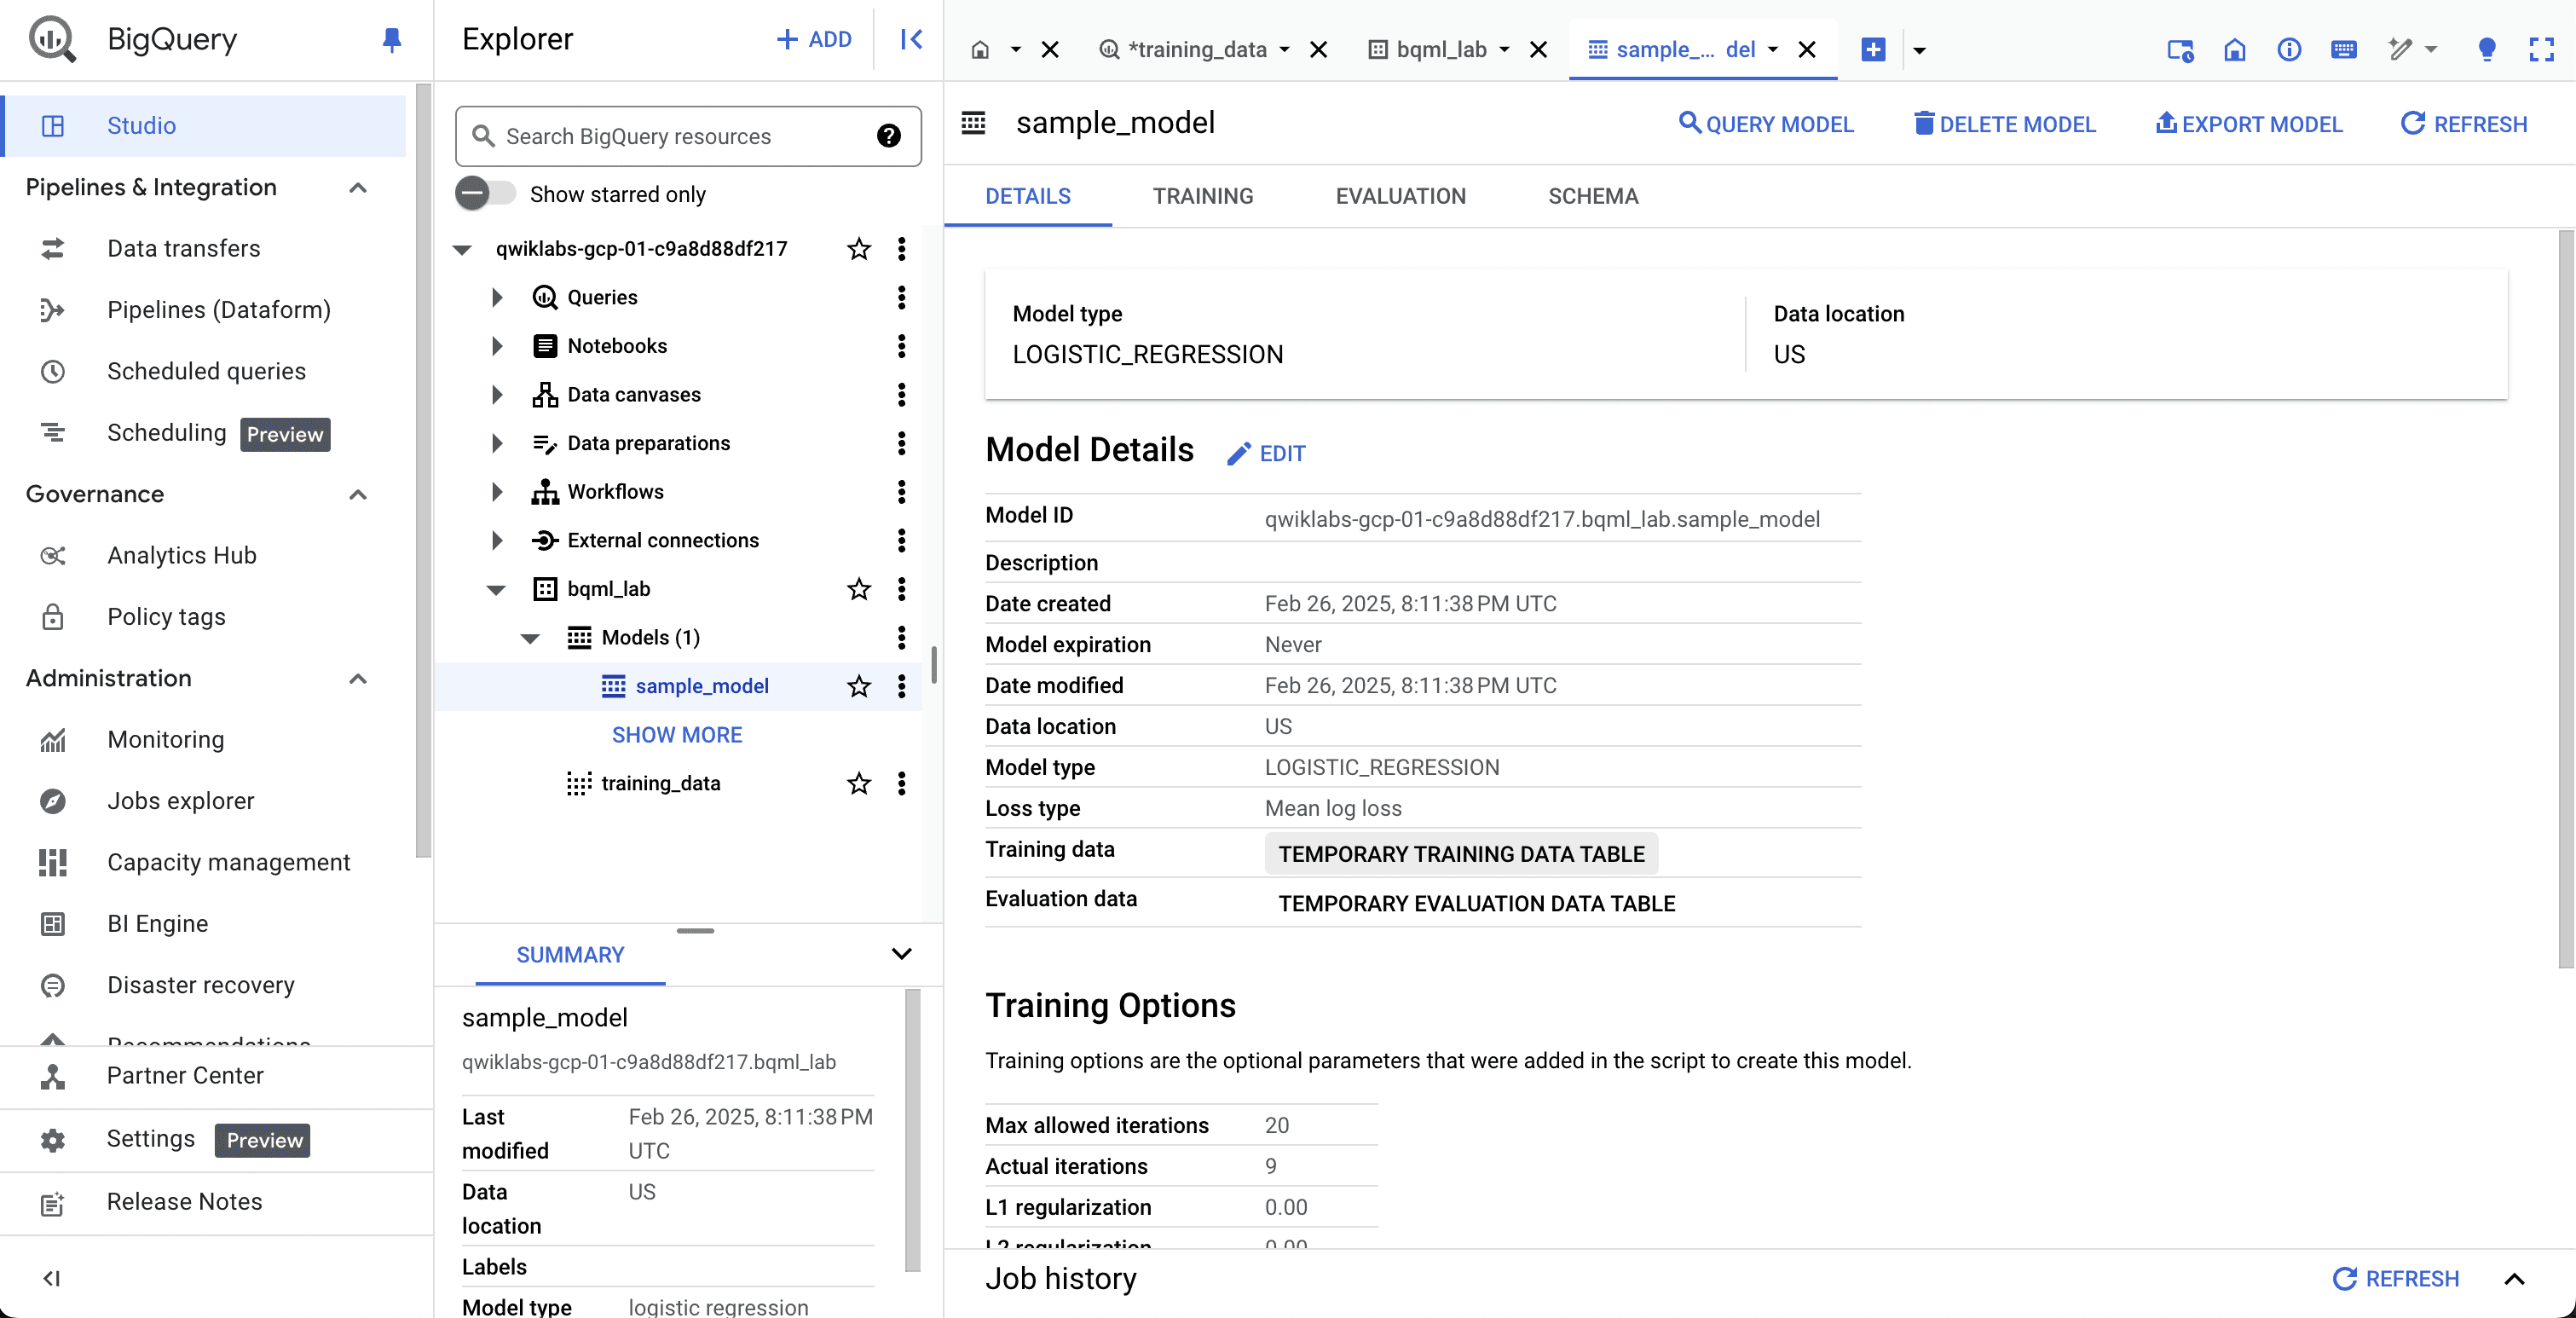Expand the Workflows node
2576x1318 pixels.
click(497, 492)
